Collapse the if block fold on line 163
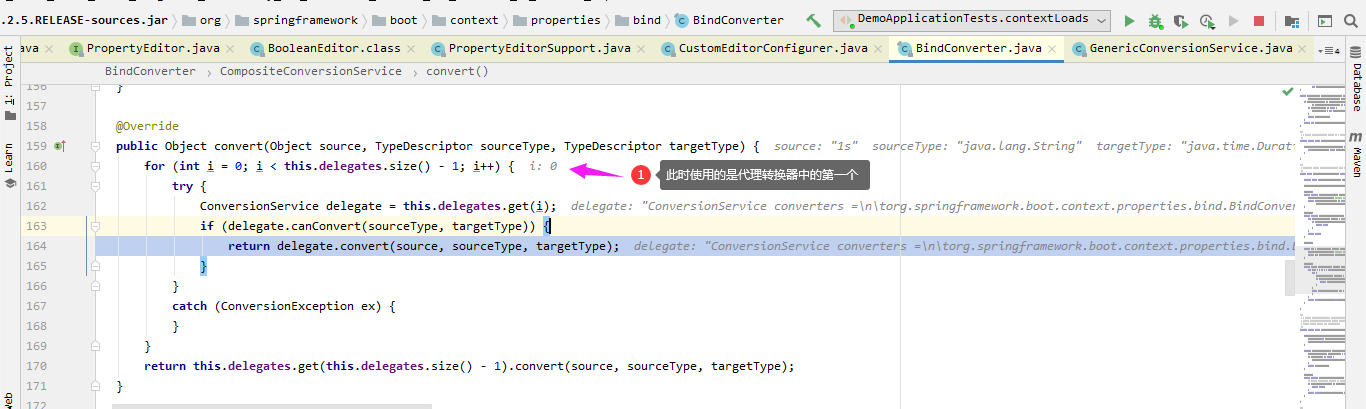 (97, 226)
